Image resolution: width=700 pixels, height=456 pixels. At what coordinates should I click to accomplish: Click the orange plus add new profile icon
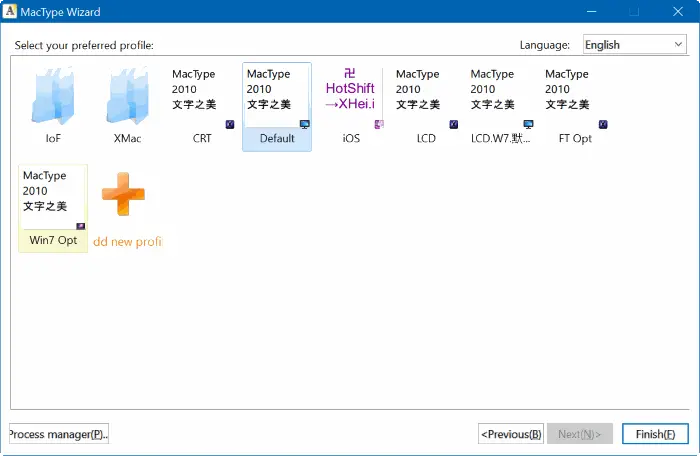123,194
